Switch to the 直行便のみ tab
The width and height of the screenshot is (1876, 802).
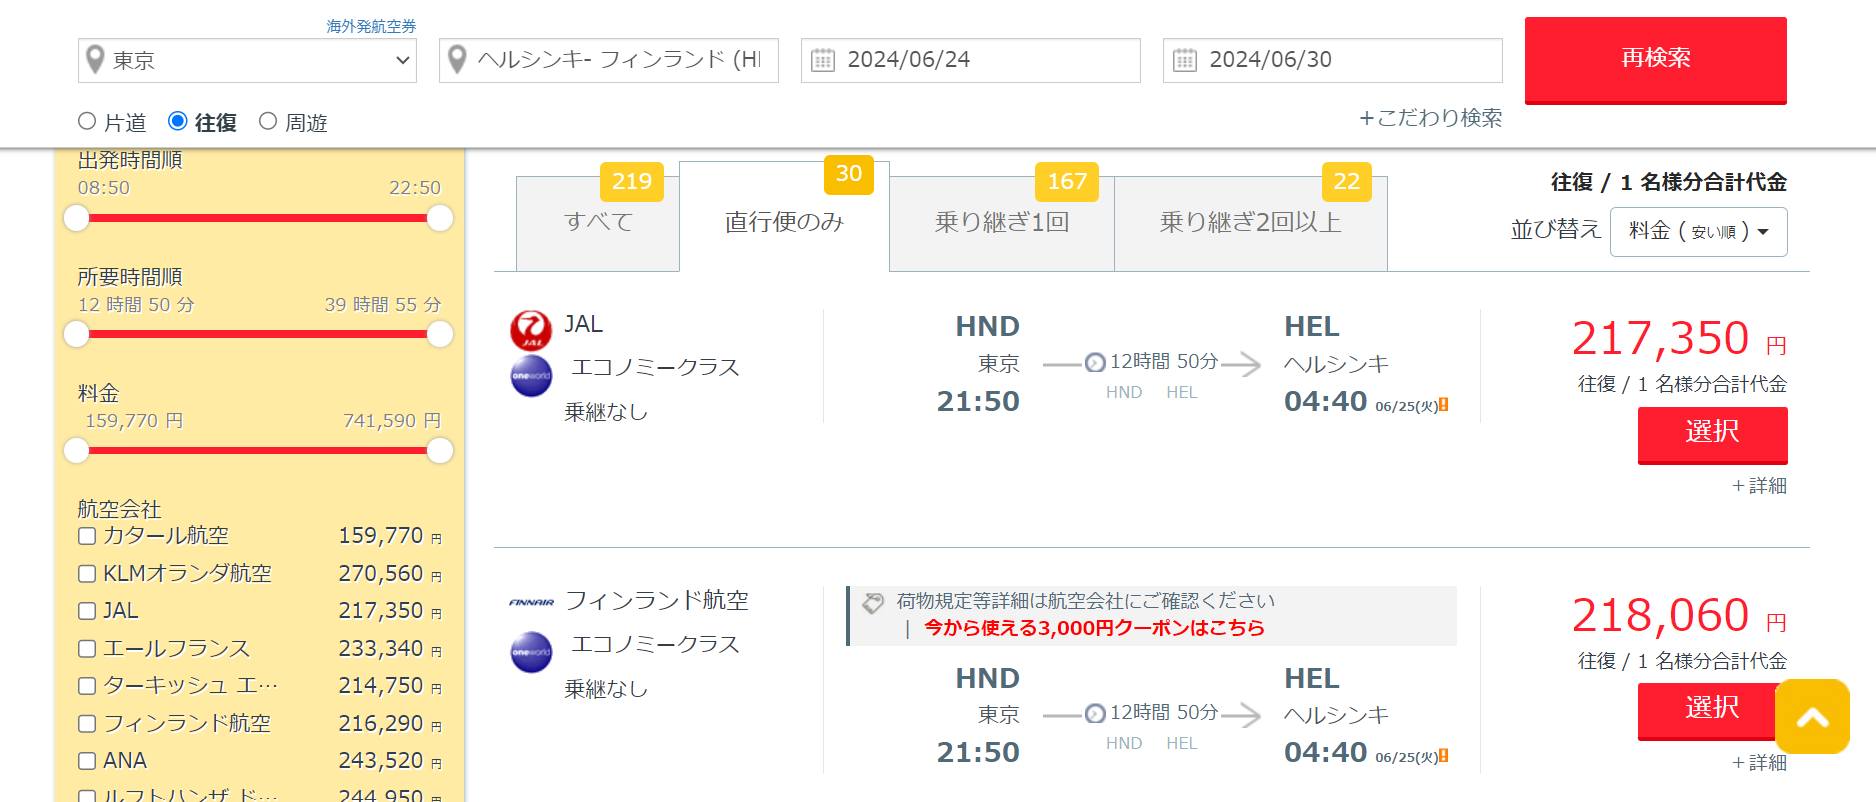(784, 217)
